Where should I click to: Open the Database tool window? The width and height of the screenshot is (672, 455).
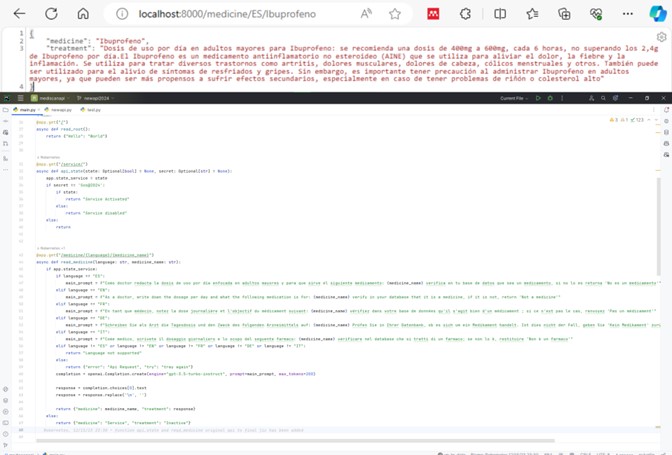pyautogui.click(x=666, y=132)
